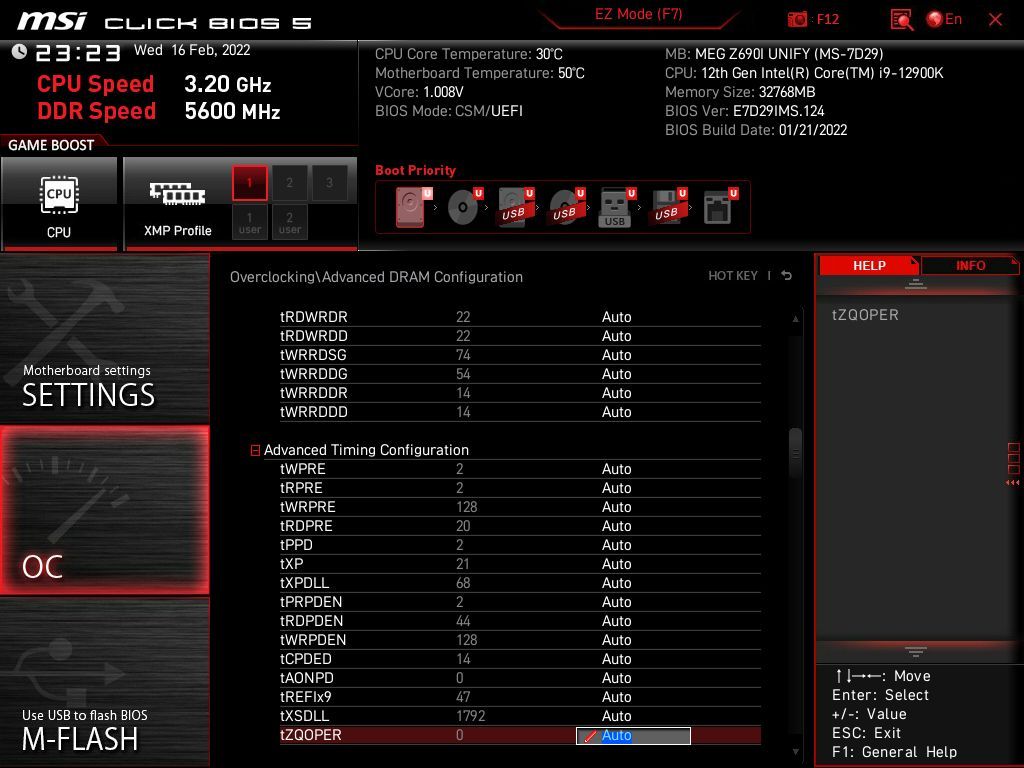Image resolution: width=1024 pixels, height=768 pixels.
Task: Switch to the INFO tab
Action: [970, 265]
